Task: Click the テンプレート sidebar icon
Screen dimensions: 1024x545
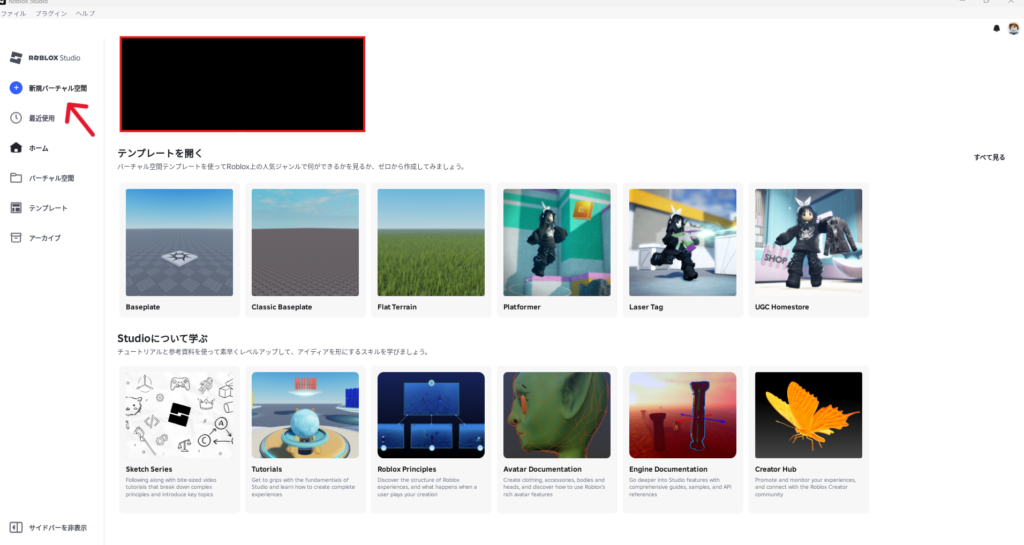Action: [x=16, y=208]
